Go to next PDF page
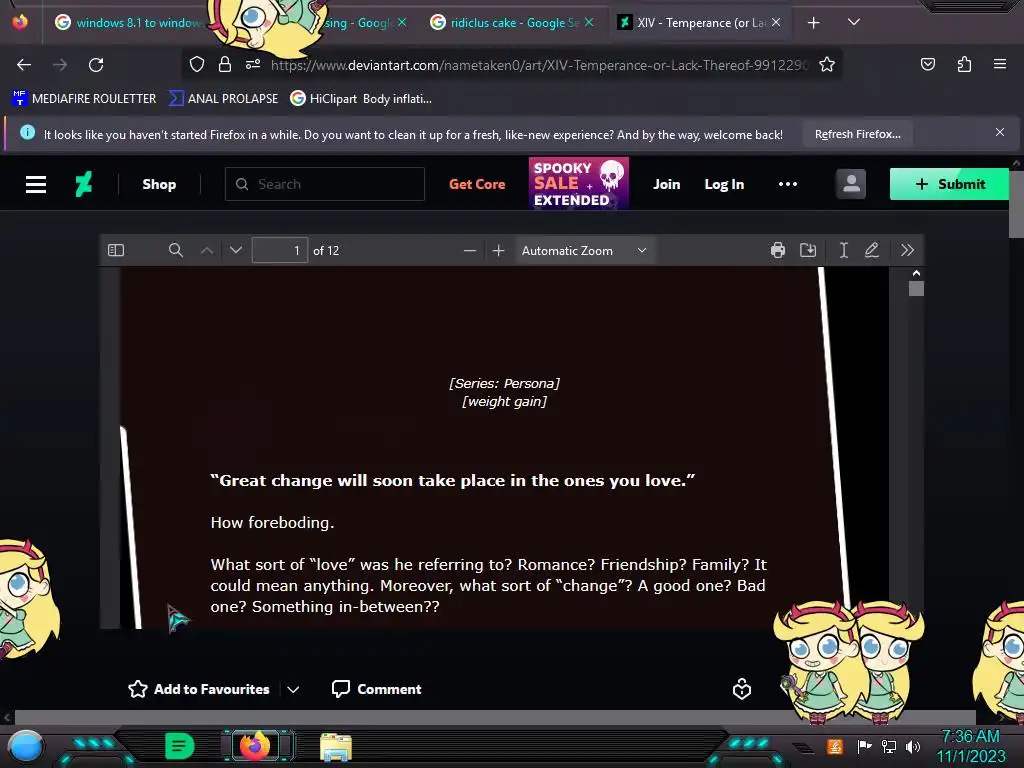 click(x=236, y=250)
